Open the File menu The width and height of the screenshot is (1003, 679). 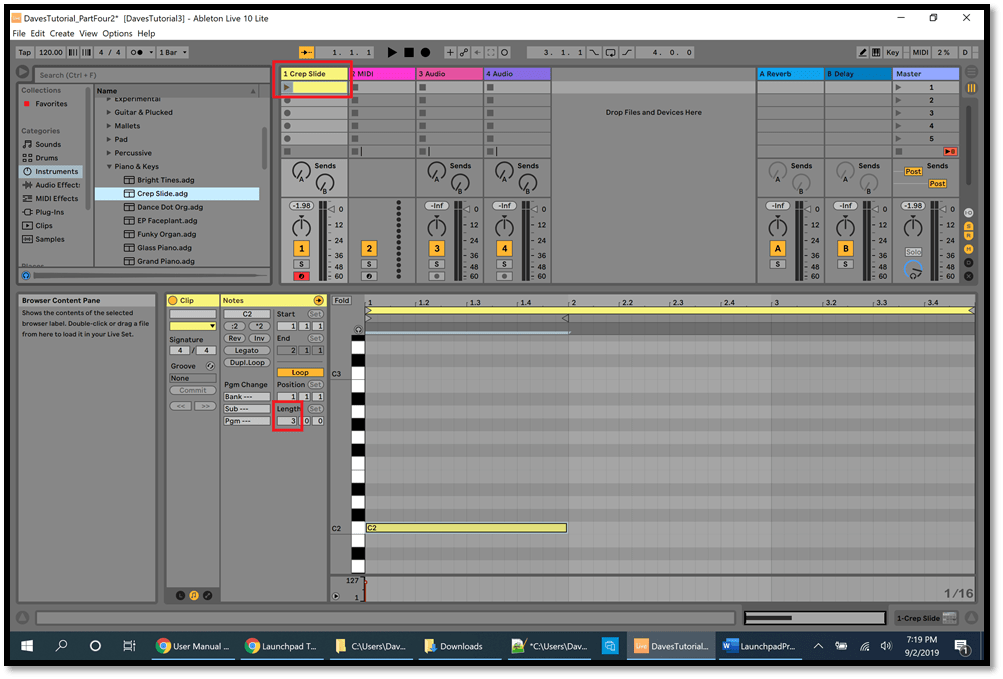(x=19, y=33)
